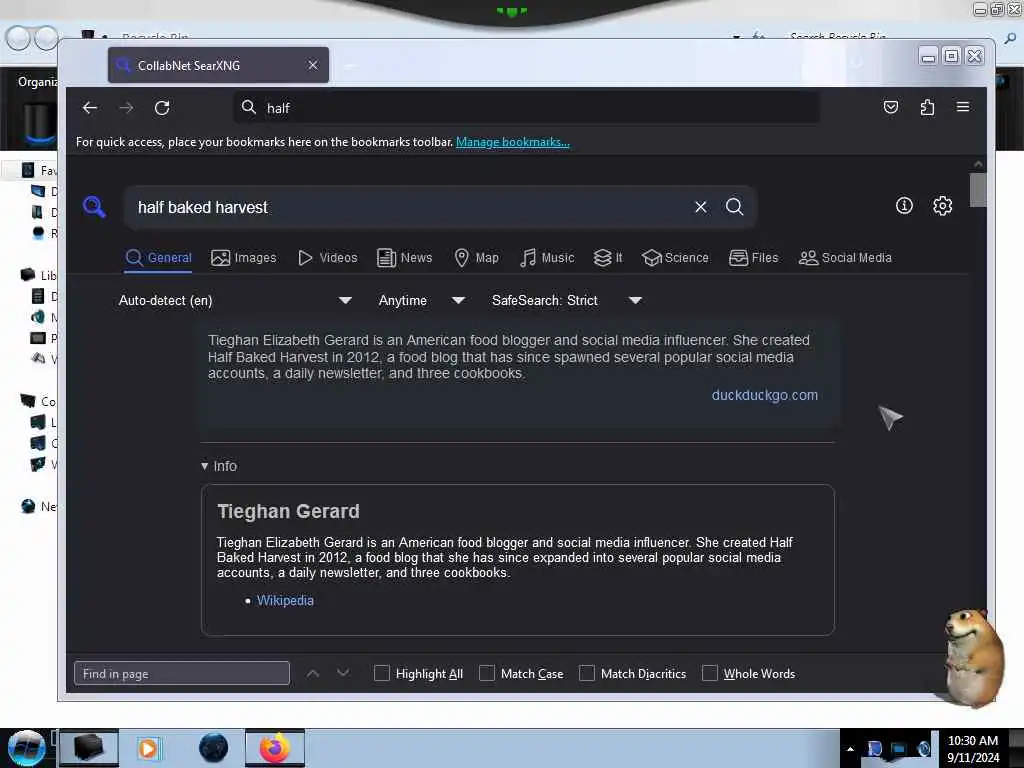
Task: Open the Extensions puzzle icon
Action: (x=927, y=107)
